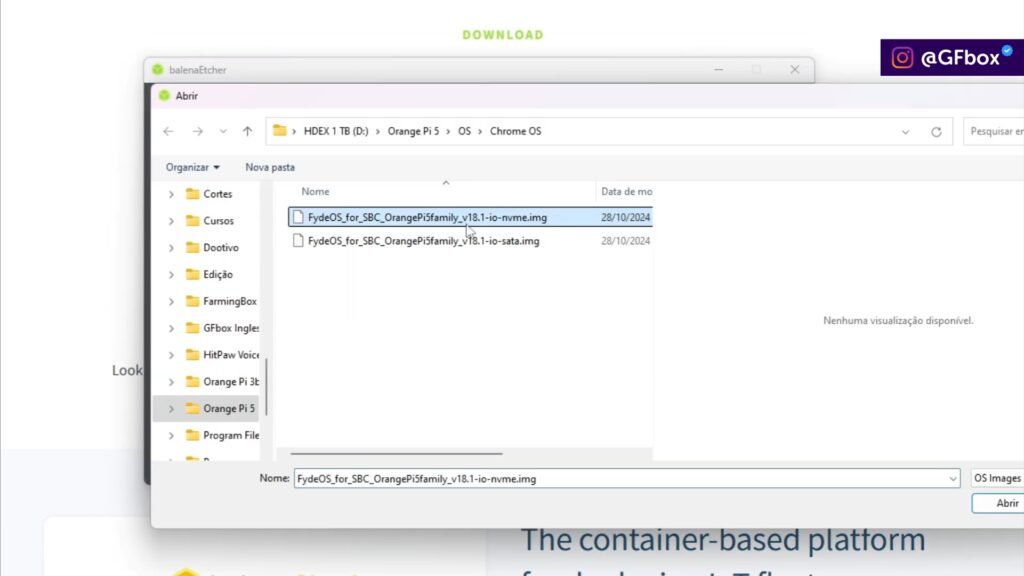Click the horizontal scrollbar under the file list
The height and width of the screenshot is (576, 1024).
[396, 453]
